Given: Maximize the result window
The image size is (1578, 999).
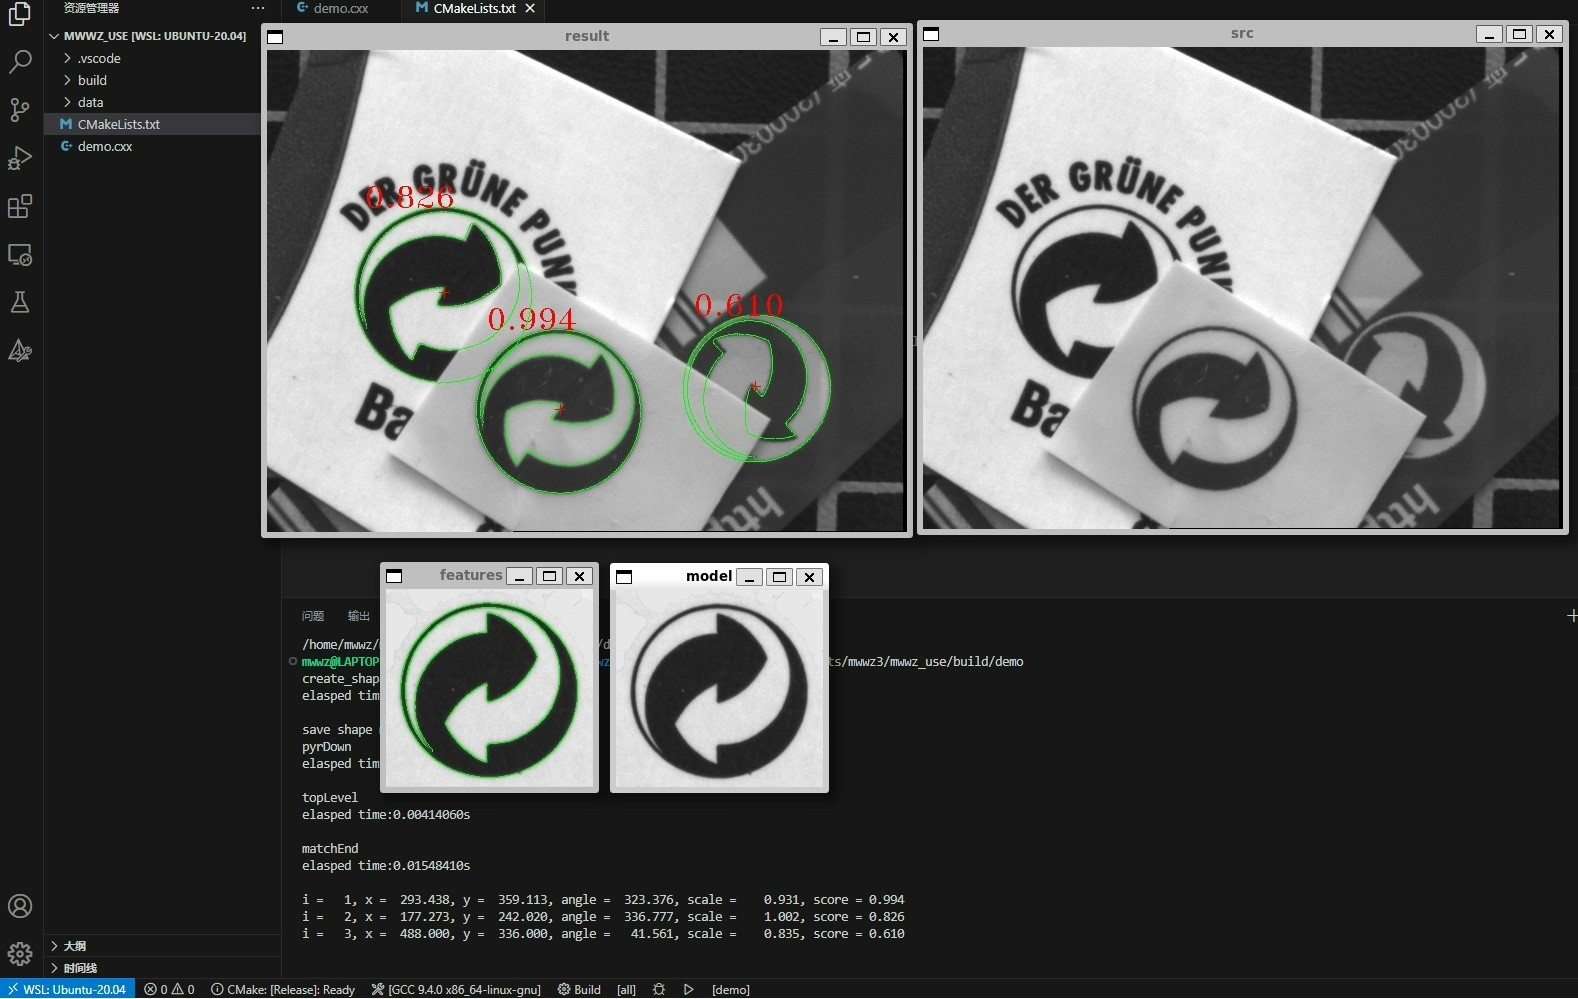Looking at the screenshot, I should coord(863,37).
